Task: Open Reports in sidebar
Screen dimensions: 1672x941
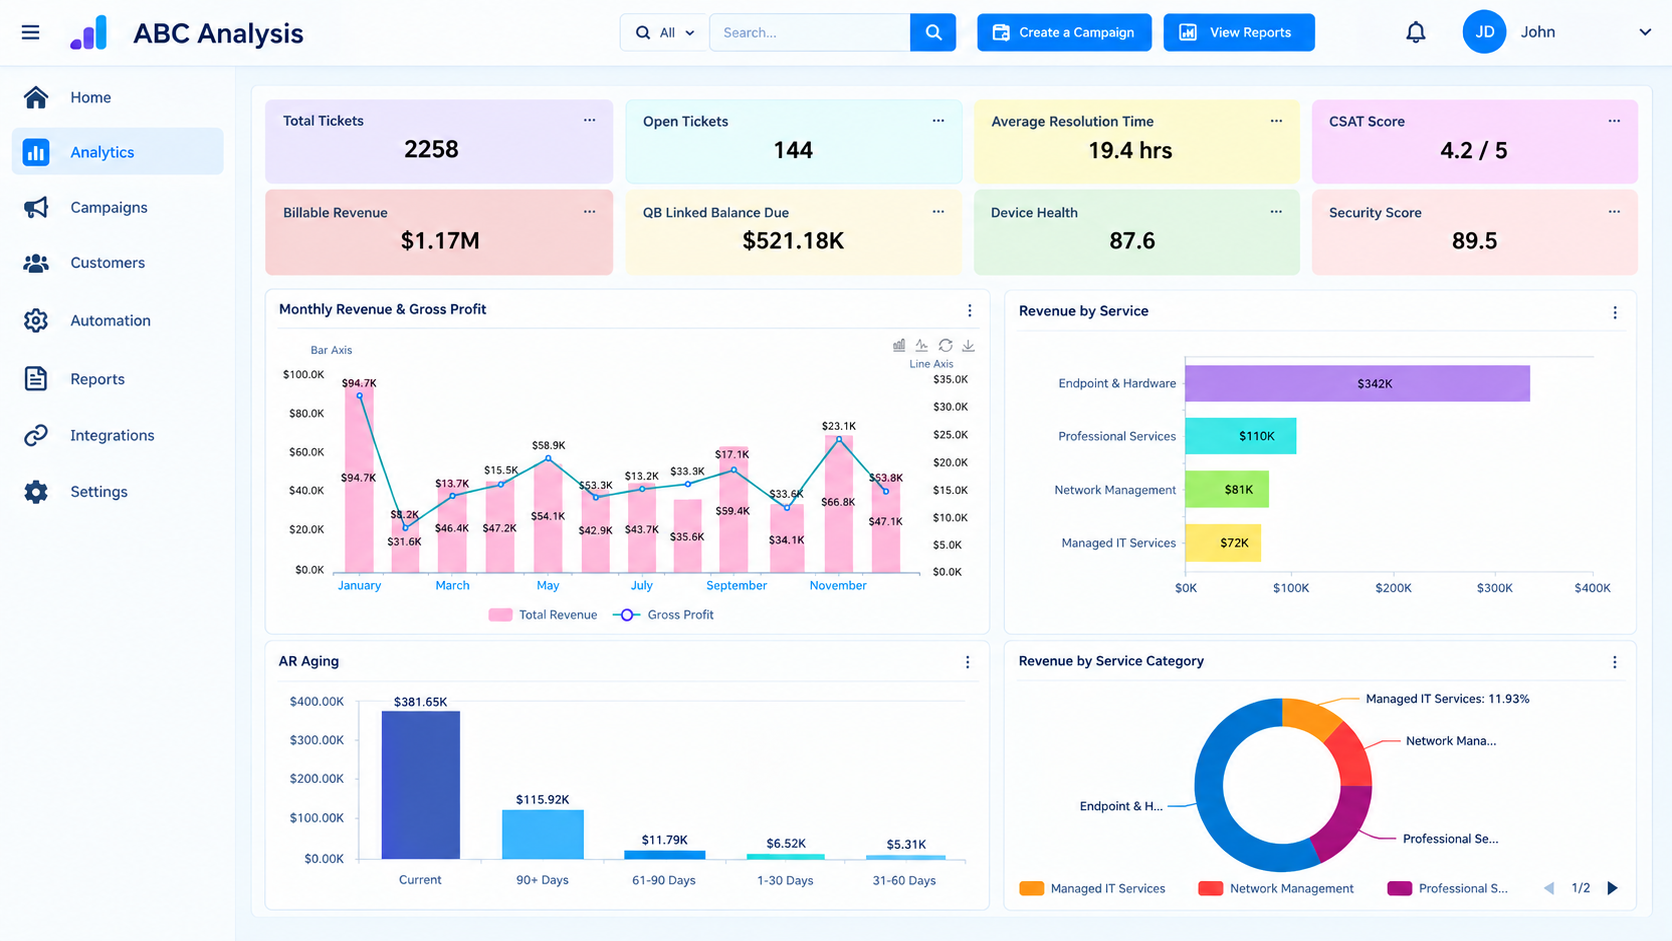Action: 117,379
